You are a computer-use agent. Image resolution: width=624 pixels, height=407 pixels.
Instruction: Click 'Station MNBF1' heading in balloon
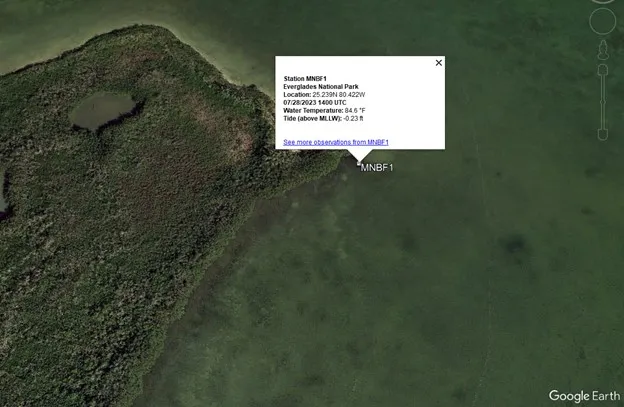(x=305, y=79)
